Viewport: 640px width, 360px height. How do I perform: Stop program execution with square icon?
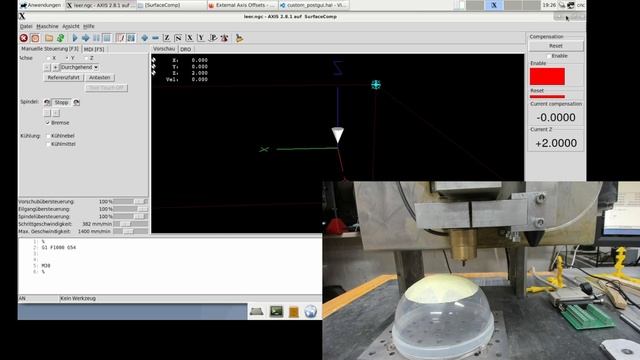tap(107, 38)
